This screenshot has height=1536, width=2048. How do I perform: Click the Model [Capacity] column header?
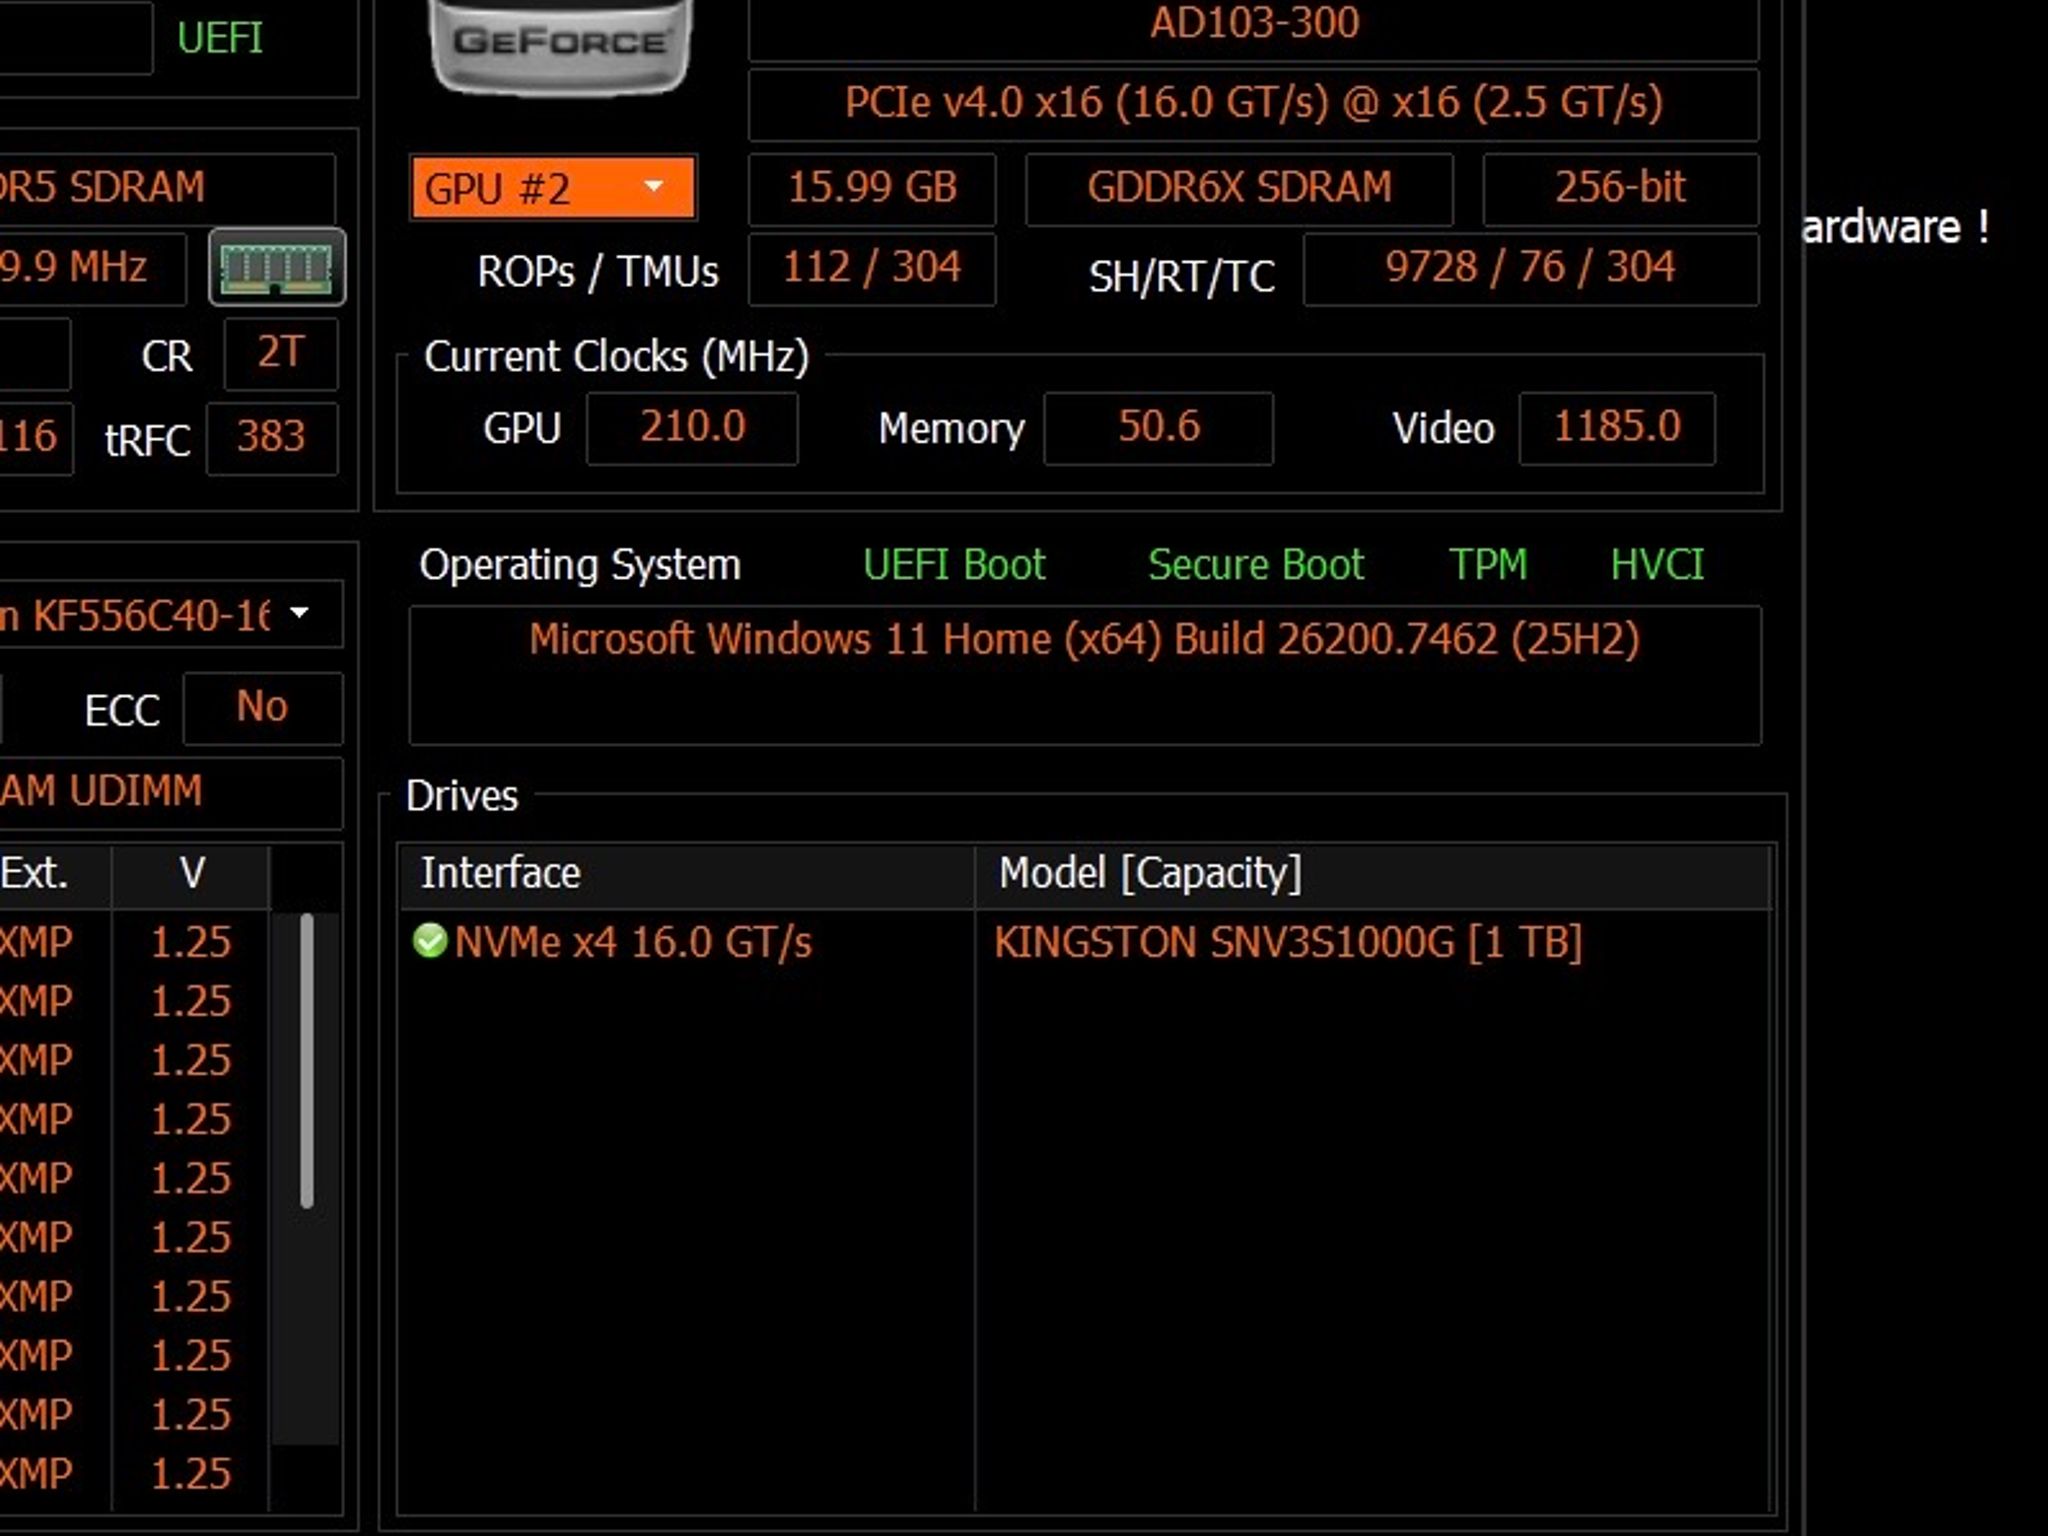(x=1372, y=874)
